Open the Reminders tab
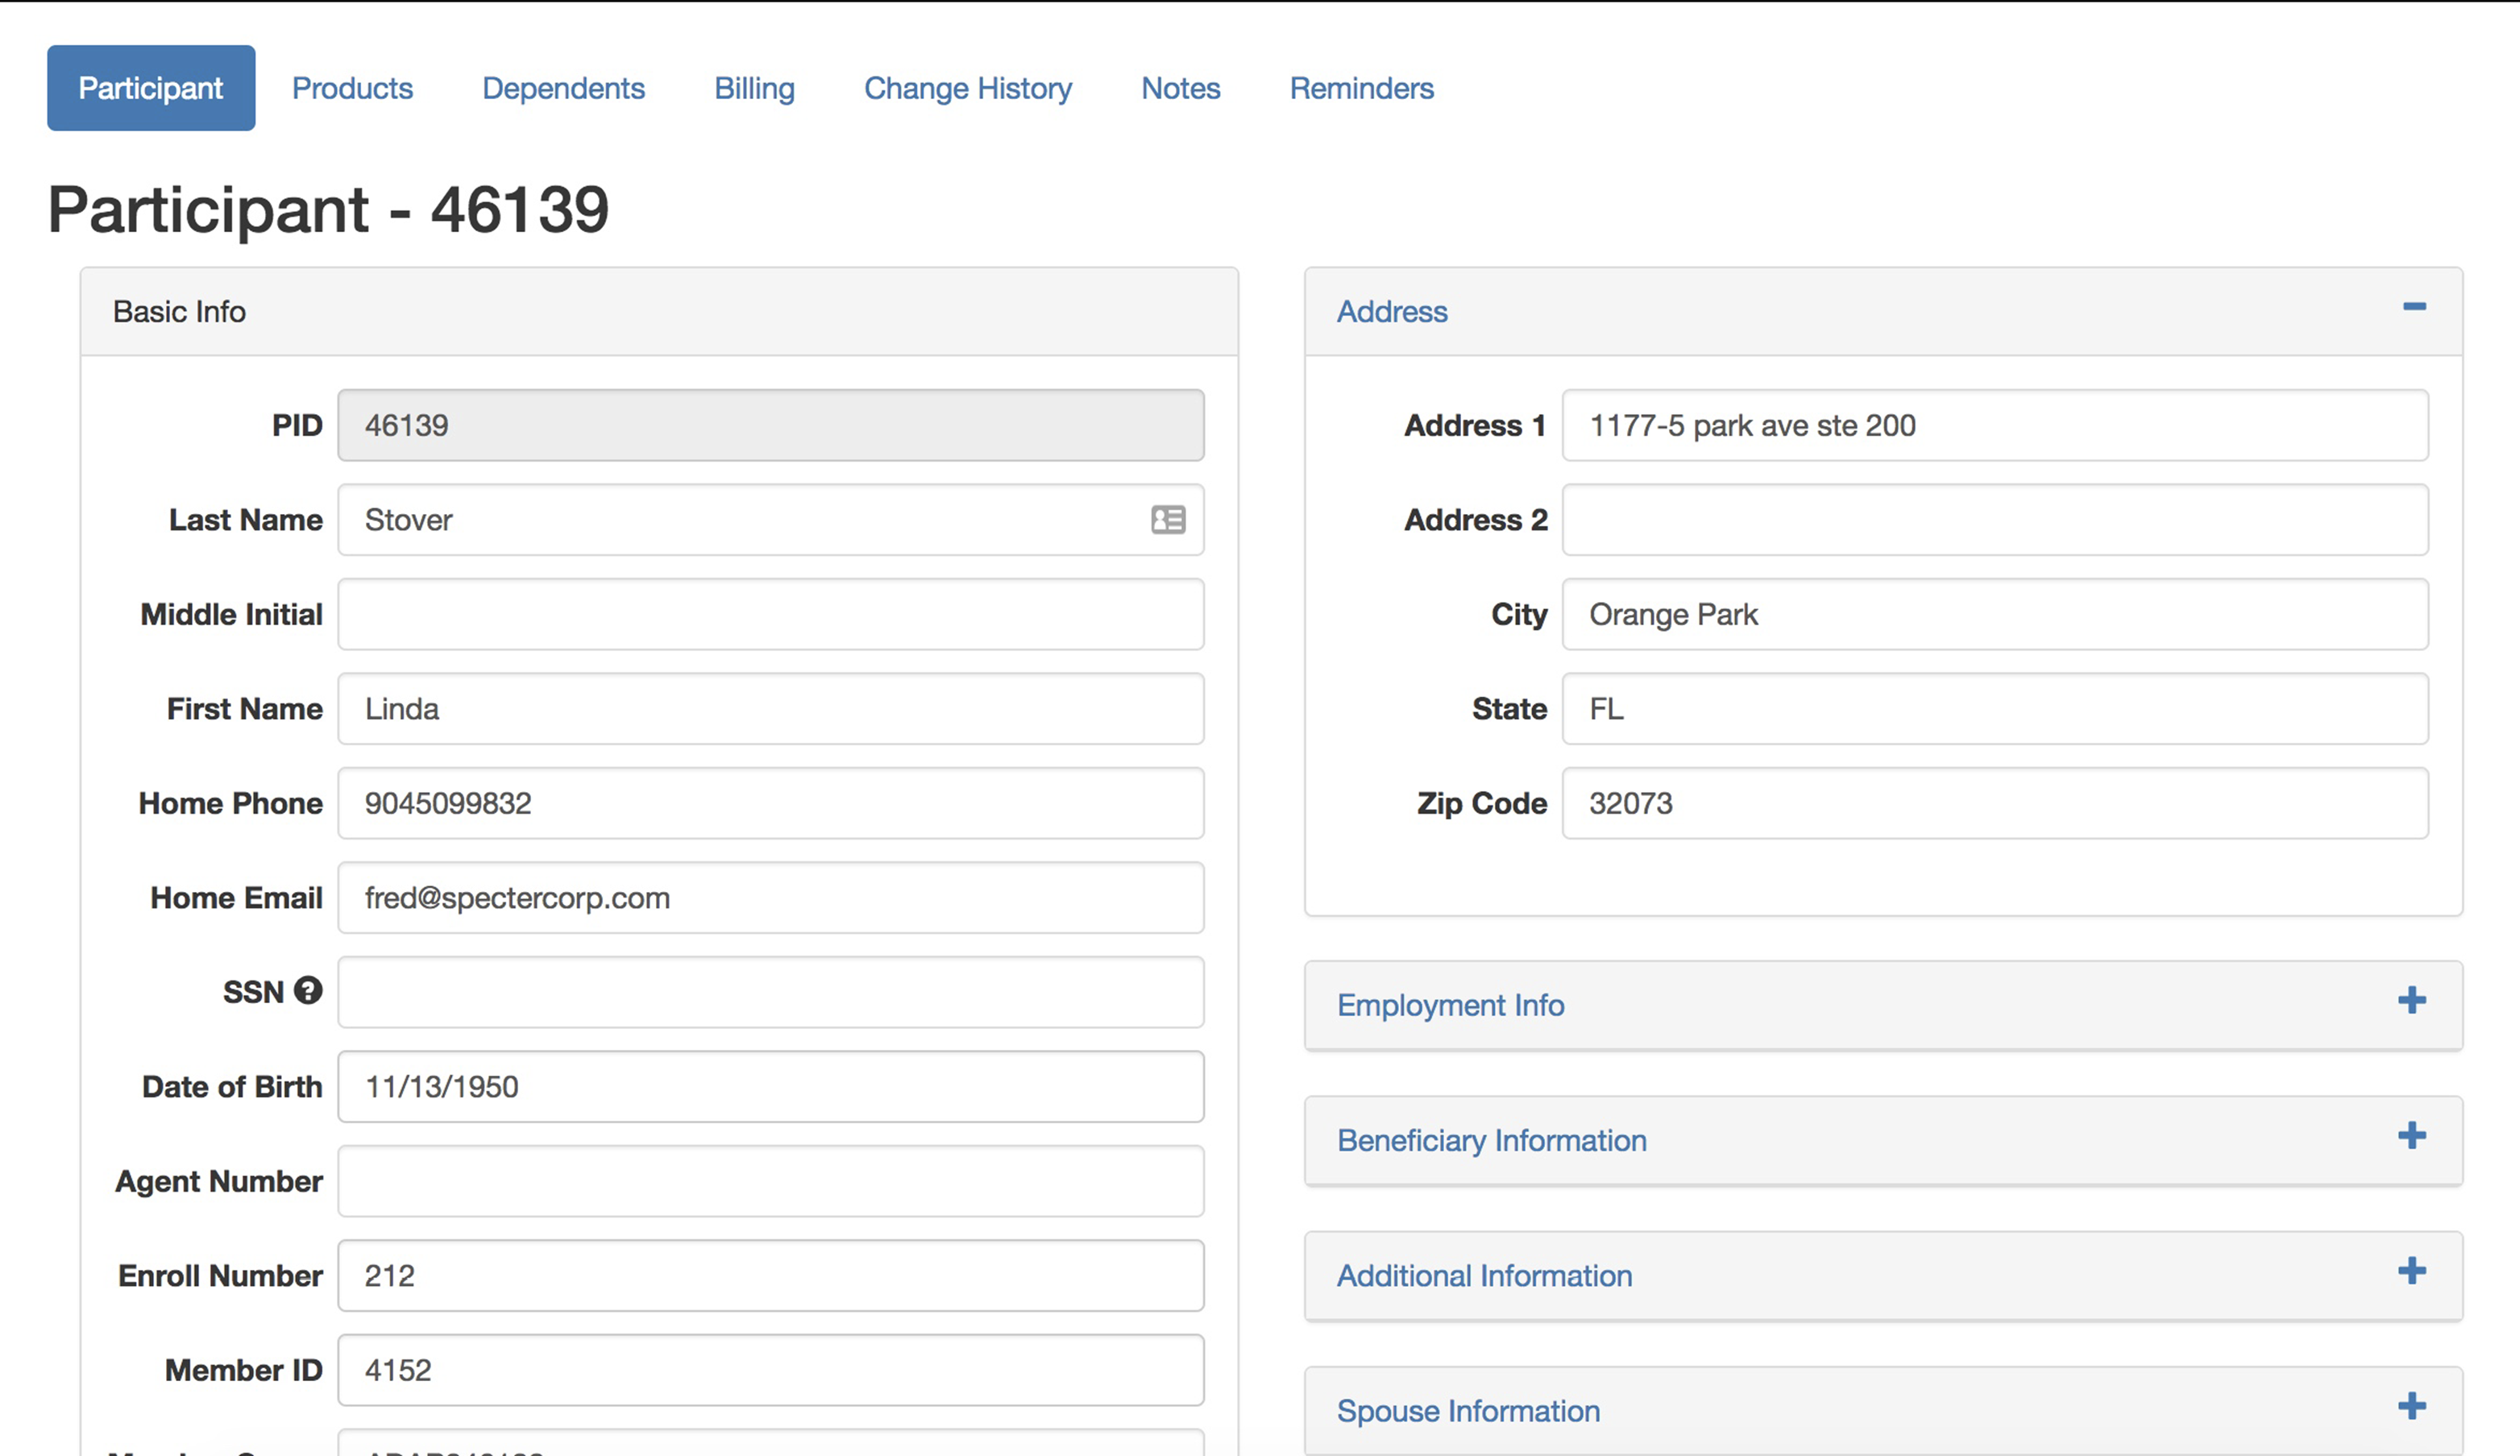The width and height of the screenshot is (2520, 1456). [x=1361, y=88]
